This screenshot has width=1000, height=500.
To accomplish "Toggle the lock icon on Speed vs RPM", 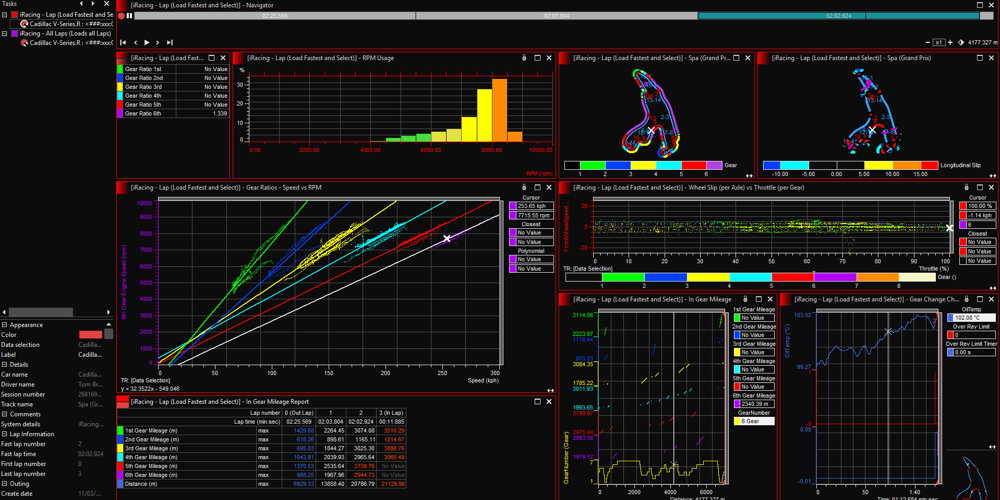I will (x=524, y=187).
